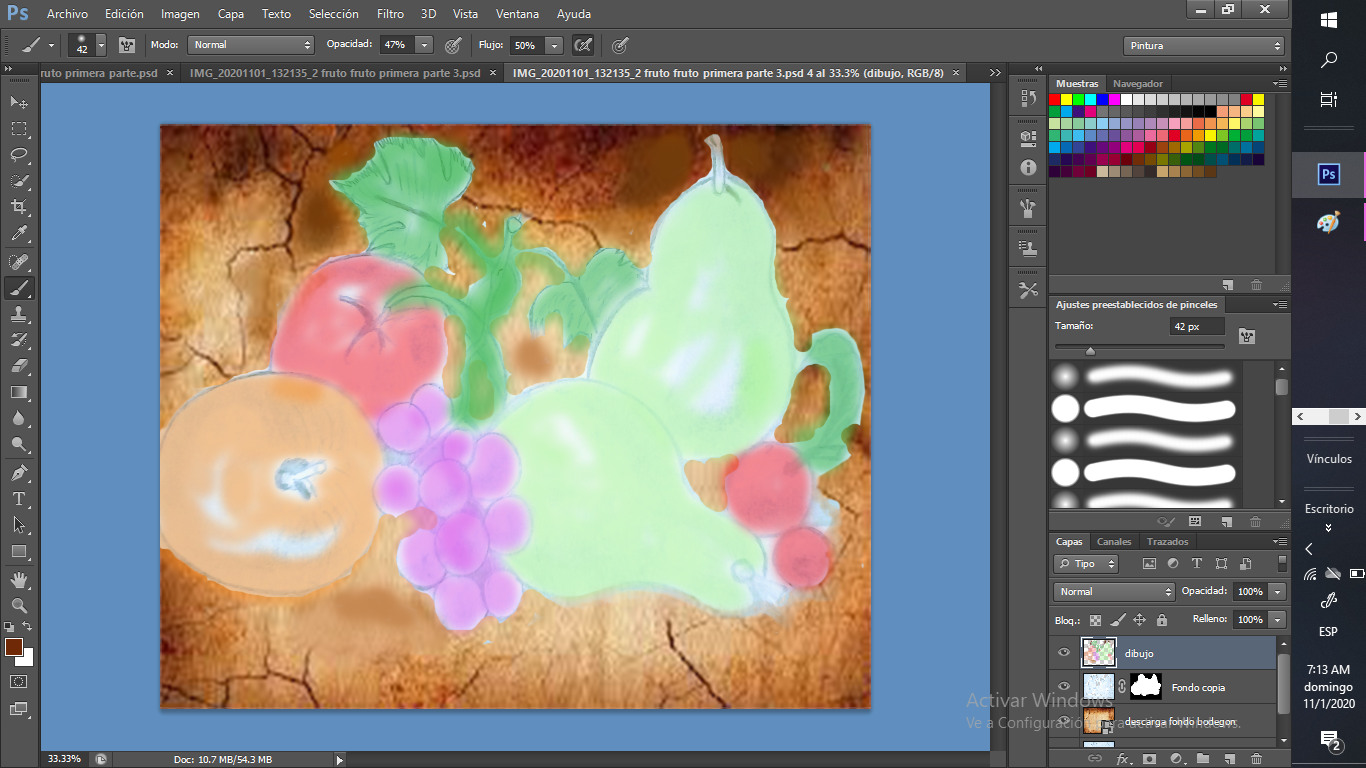Lock image pixels with brush icon
The height and width of the screenshot is (768, 1366).
click(1118, 620)
